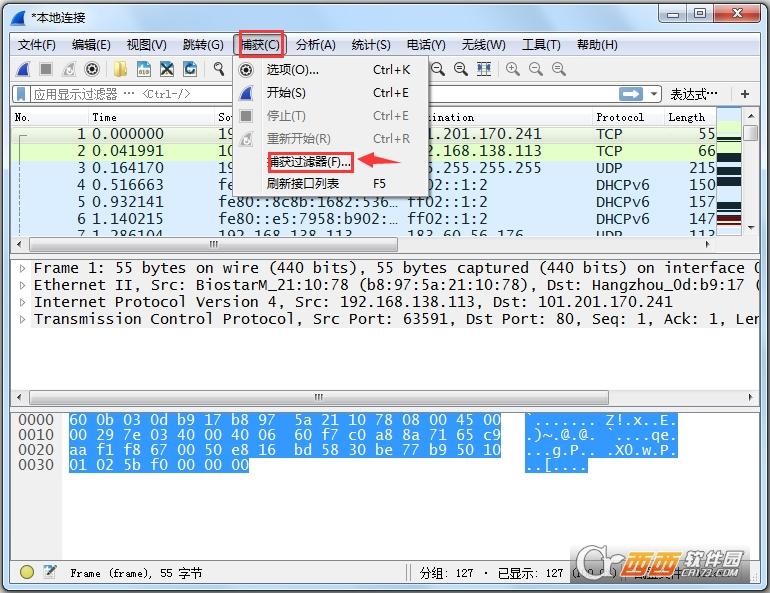Click the packet list horizontal scrollbar thumb
770x593 pixels.
pos(214,244)
